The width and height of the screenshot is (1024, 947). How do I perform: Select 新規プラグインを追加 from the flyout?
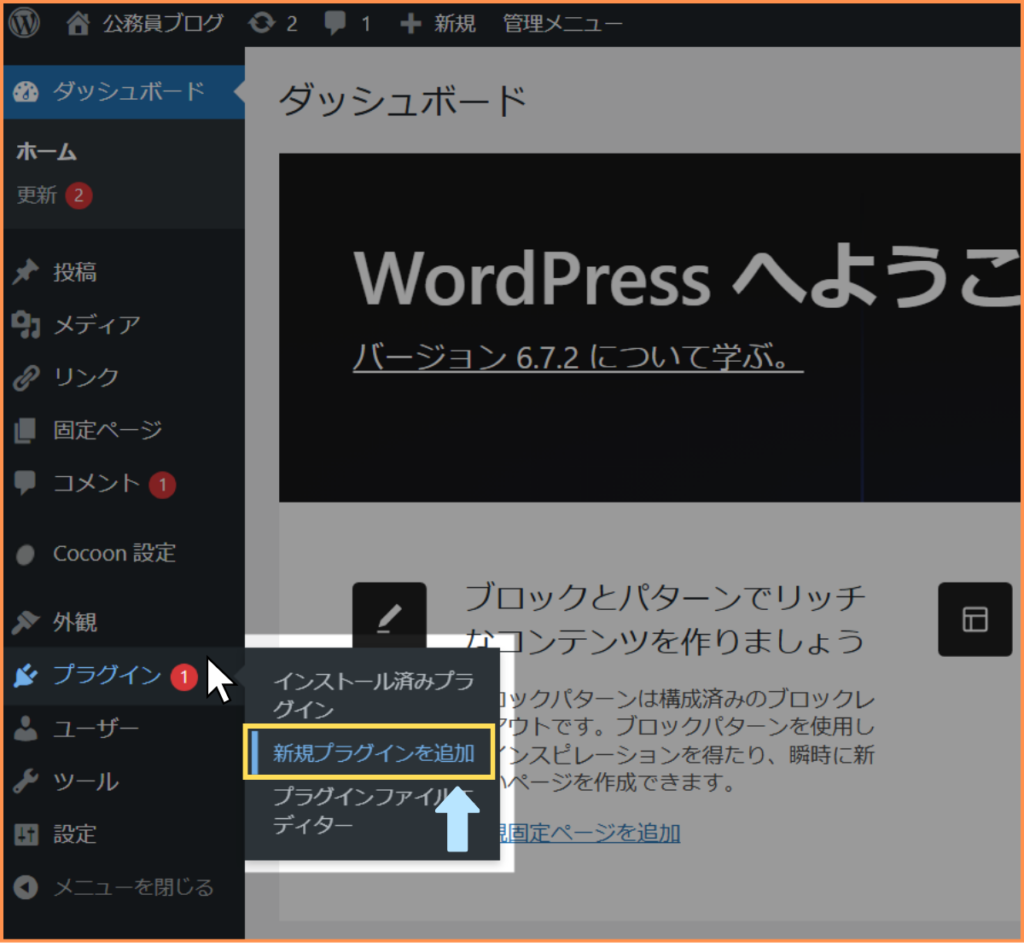(x=374, y=753)
